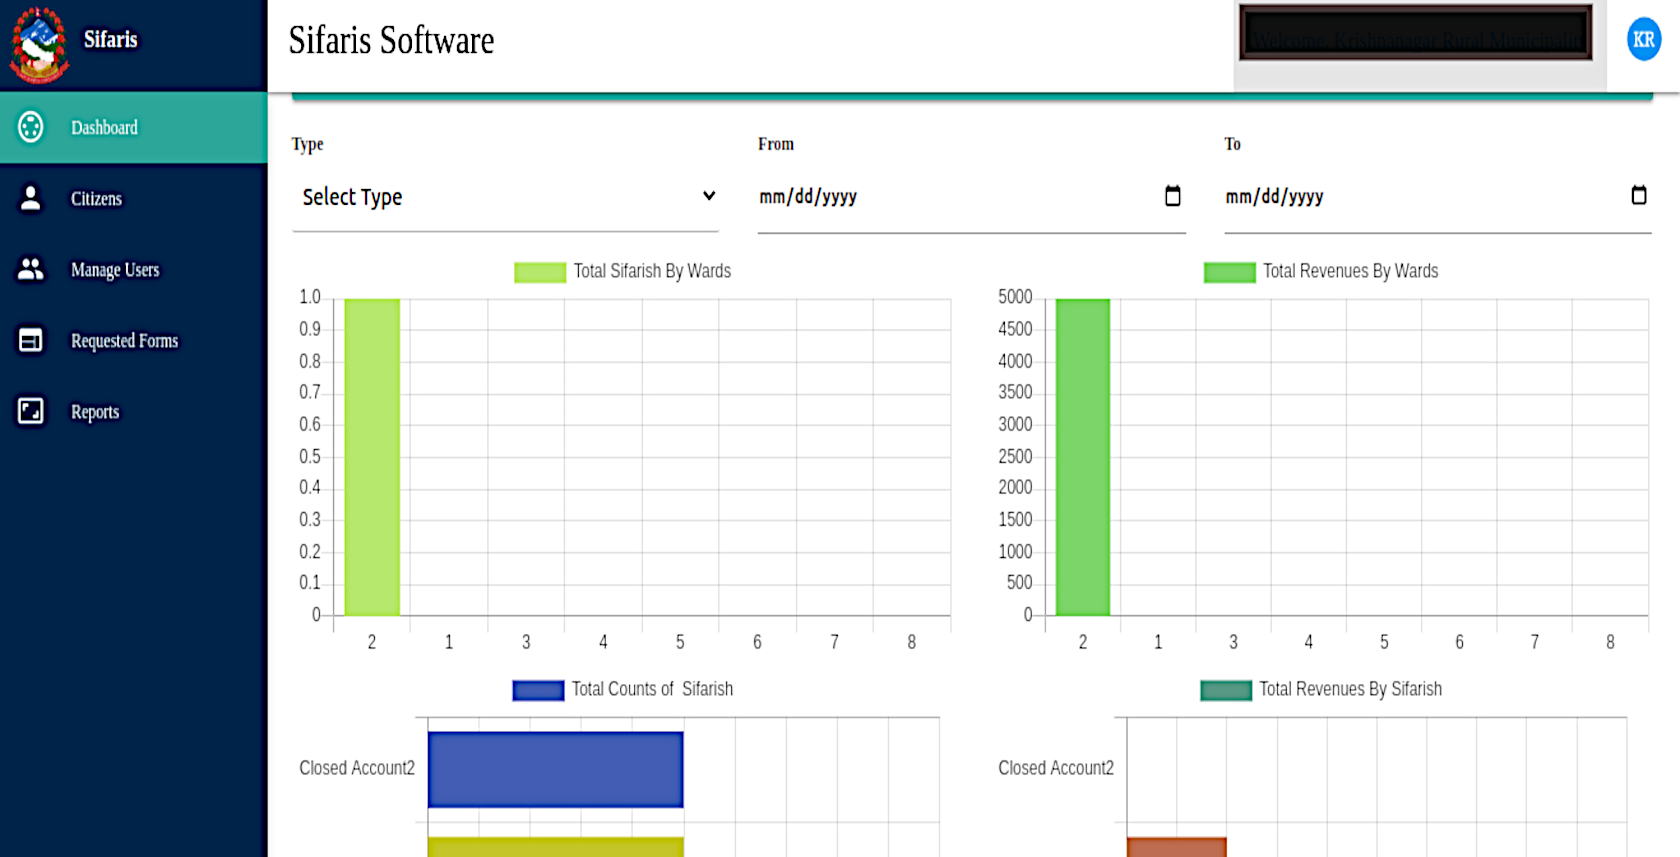Focus the To date input field
This screenshot has width=1680, height=857.
(1438, 197)
